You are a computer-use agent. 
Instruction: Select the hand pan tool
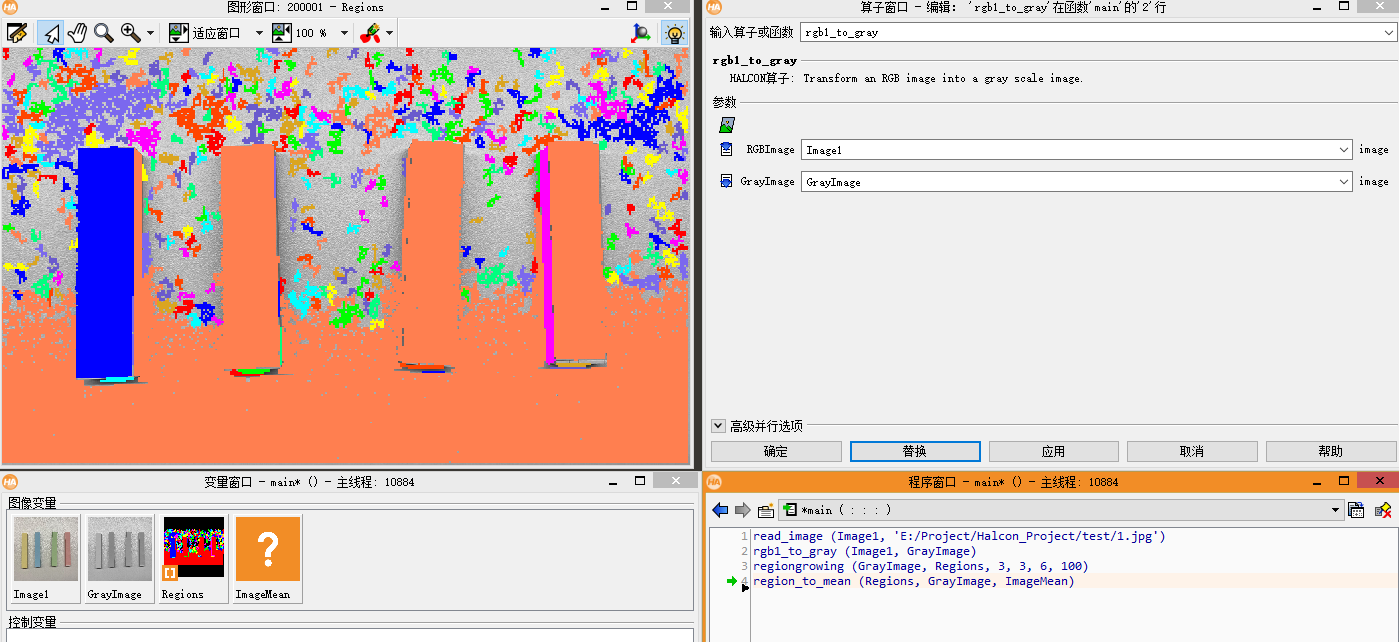pyautogui.click(x=77, y=32)
